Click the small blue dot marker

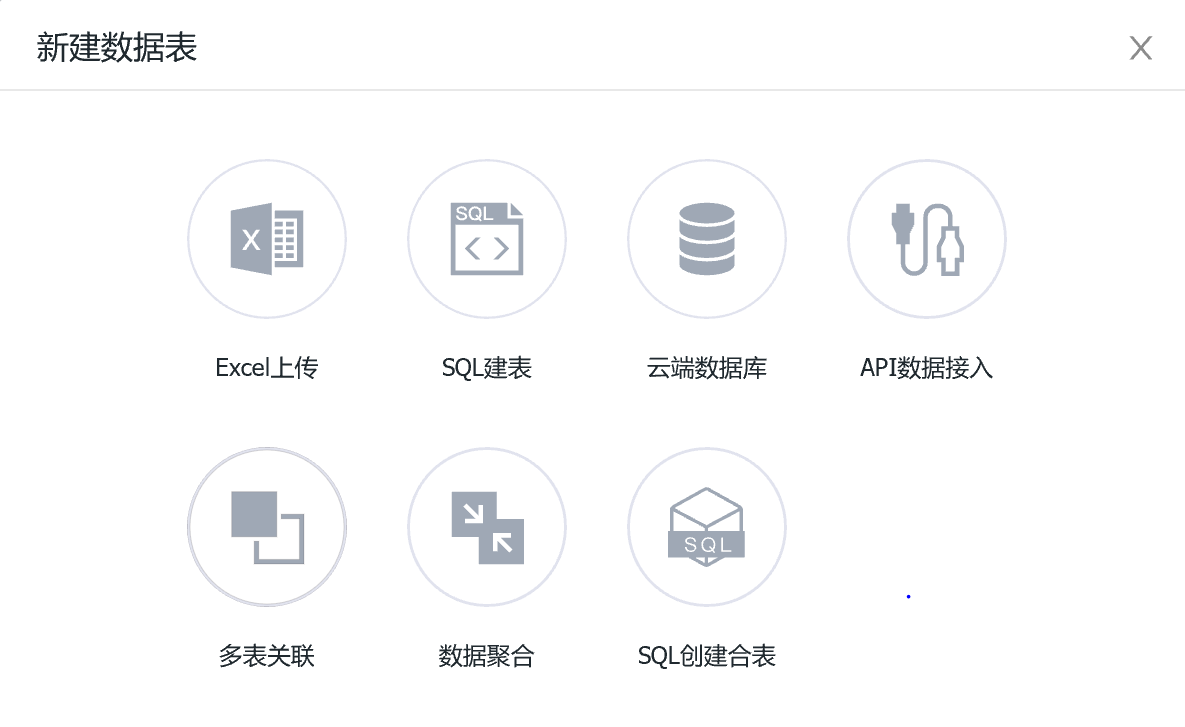[x=908, y=597]
